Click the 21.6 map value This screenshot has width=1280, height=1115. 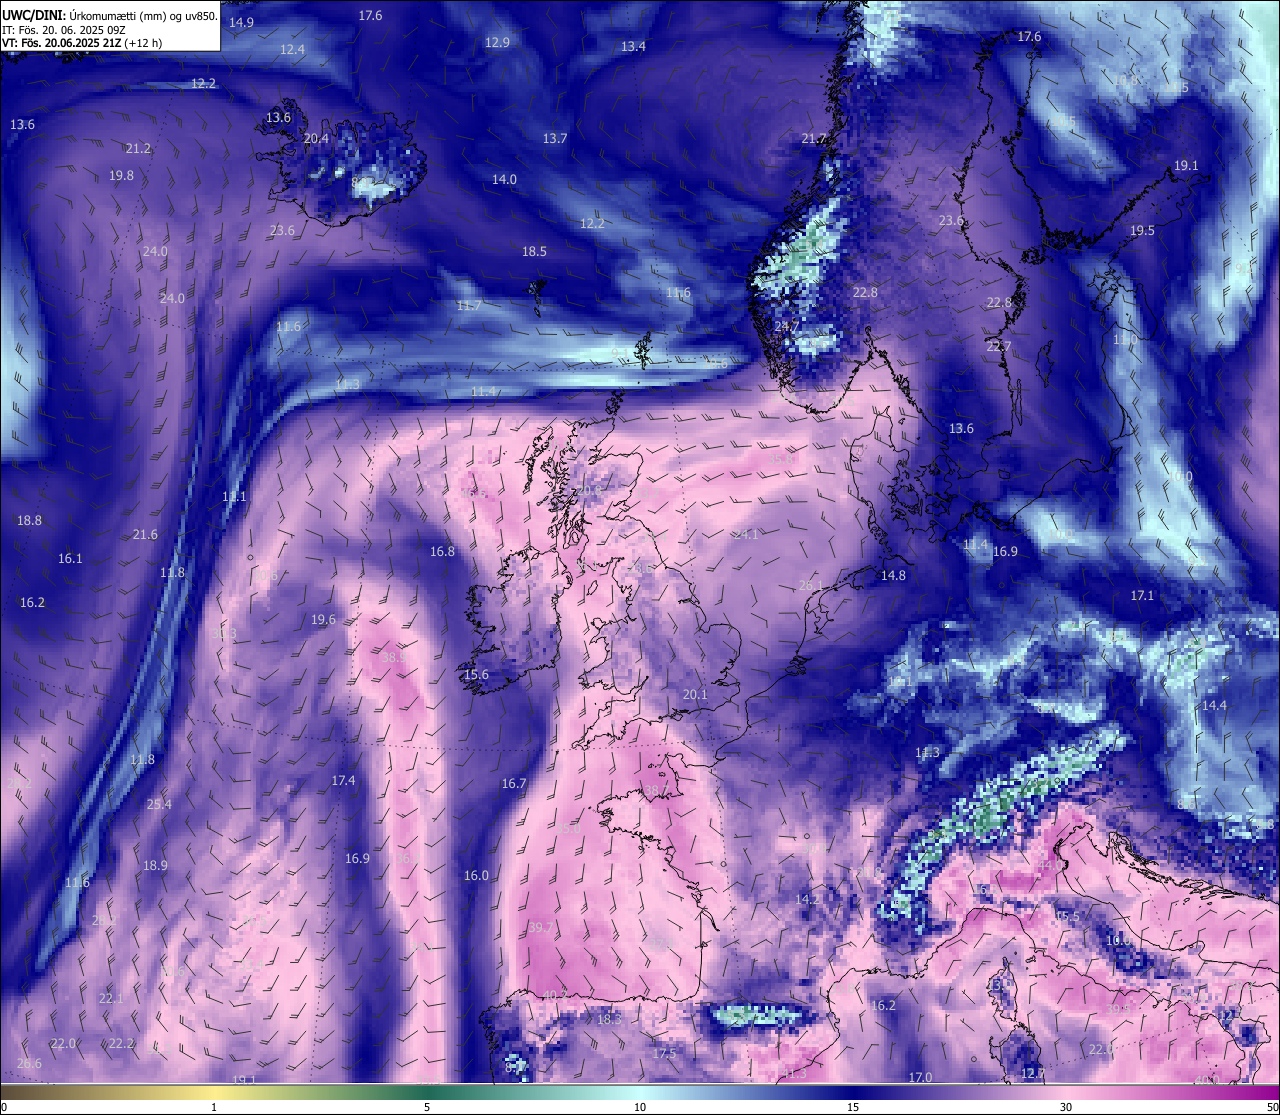[145, 534]
